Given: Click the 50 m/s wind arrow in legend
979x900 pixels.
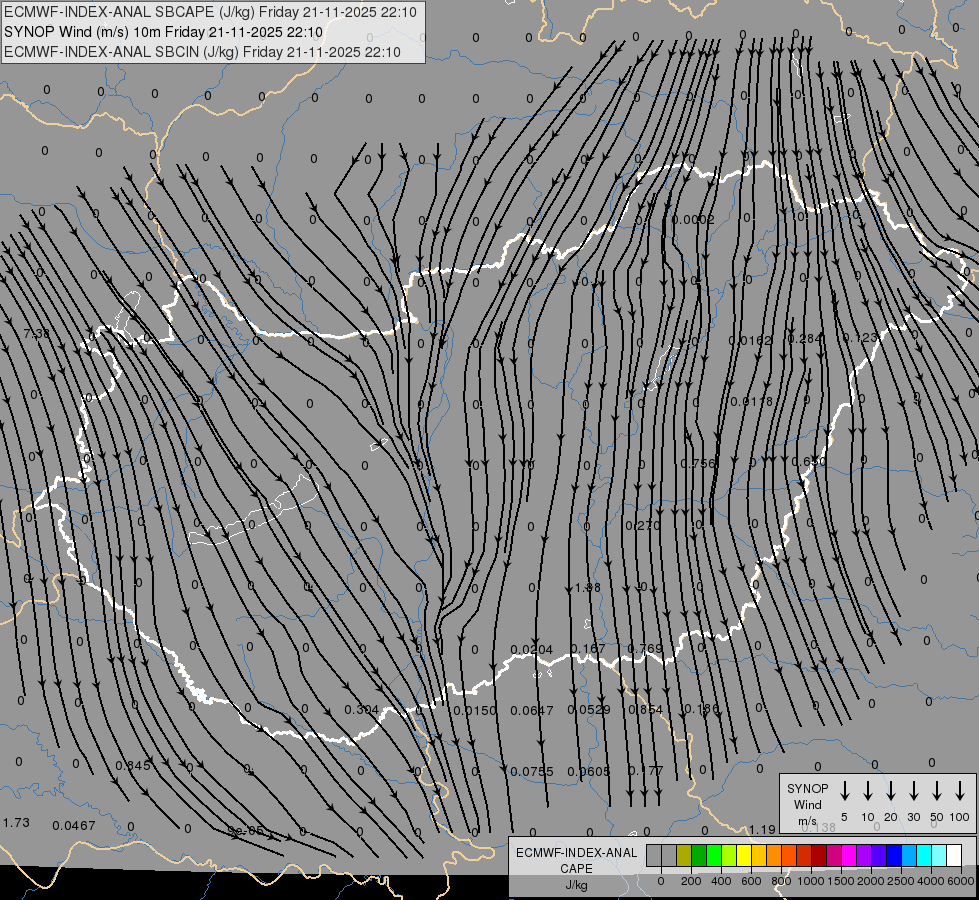Looking at the screenshot, I should [937, 791].
